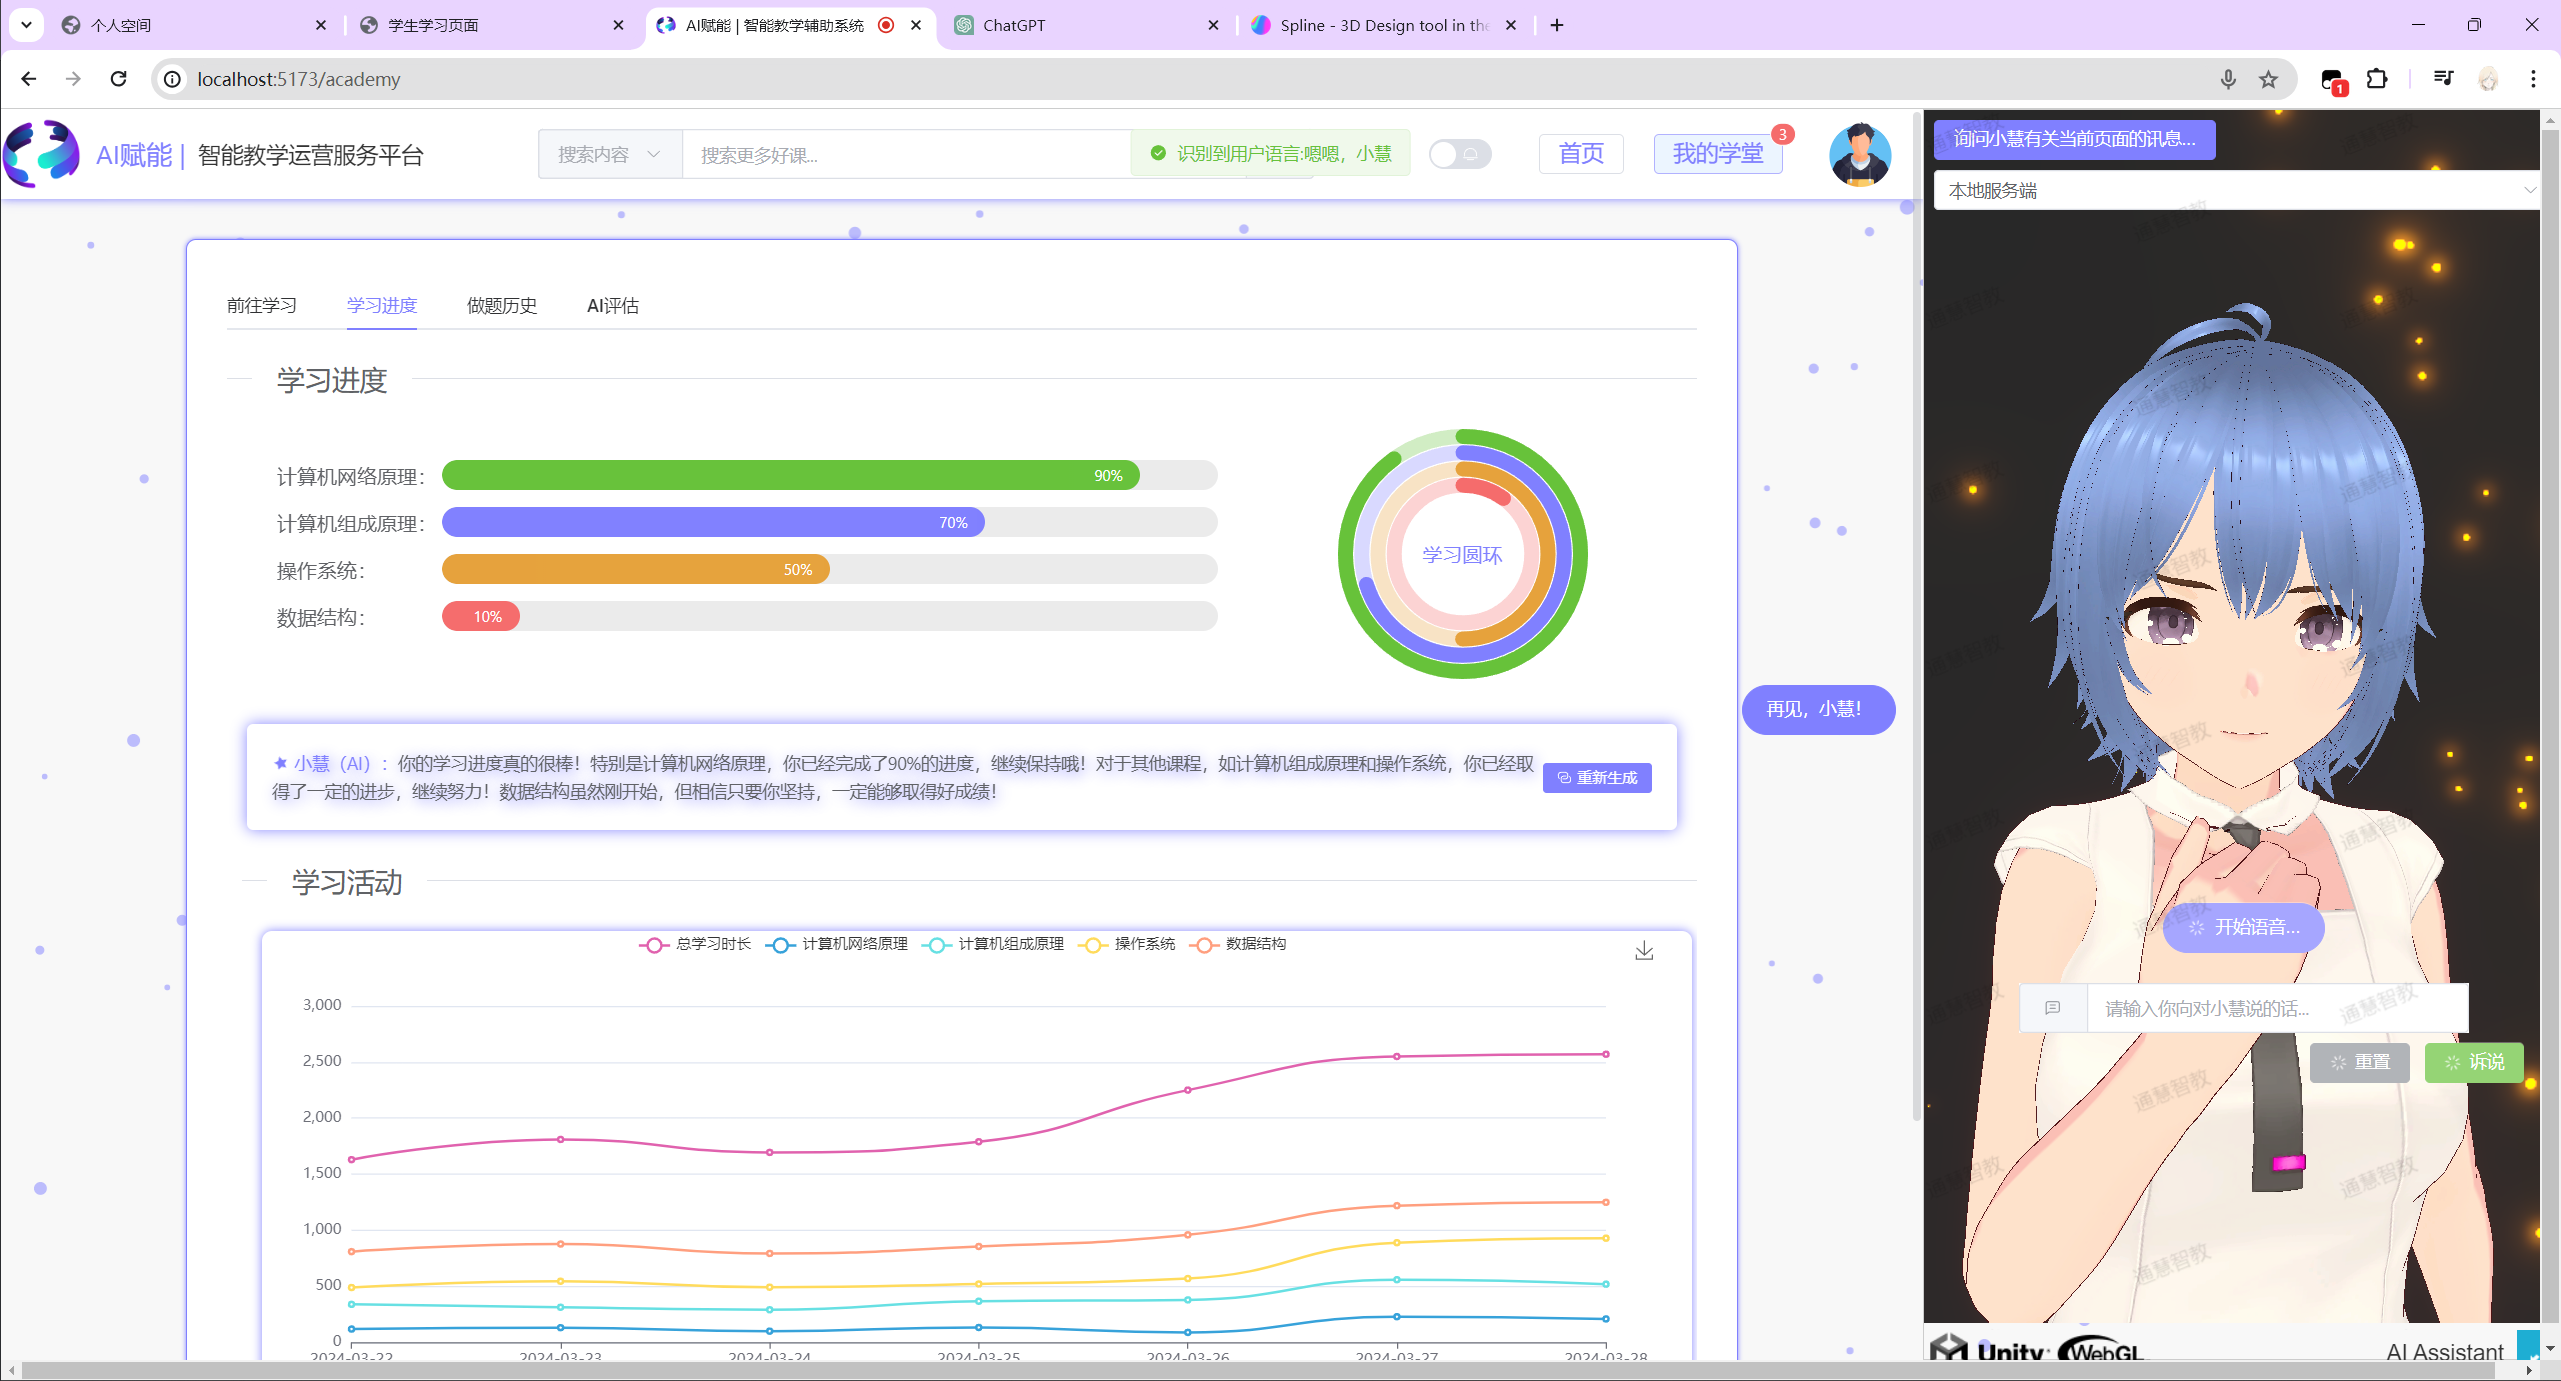Switch to the 做题历史 tab
The image size is (2561, 1381).
(x=502, y=306)
